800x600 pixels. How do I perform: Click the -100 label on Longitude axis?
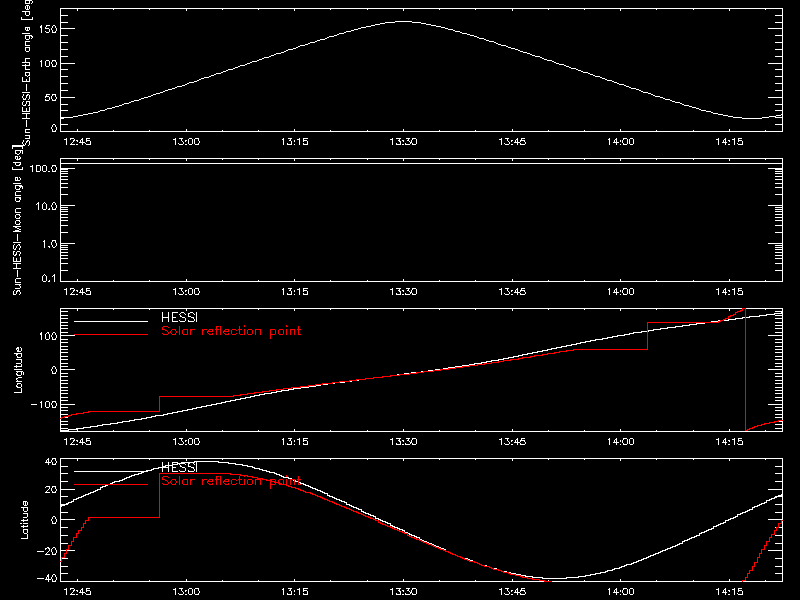pyautogui.click(x=44, y=404)
